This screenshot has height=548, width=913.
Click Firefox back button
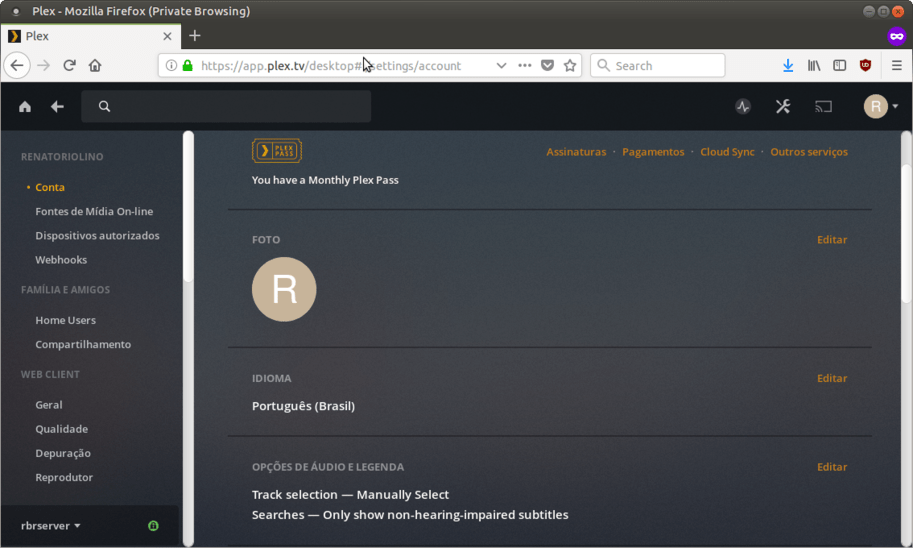[17, 65]
